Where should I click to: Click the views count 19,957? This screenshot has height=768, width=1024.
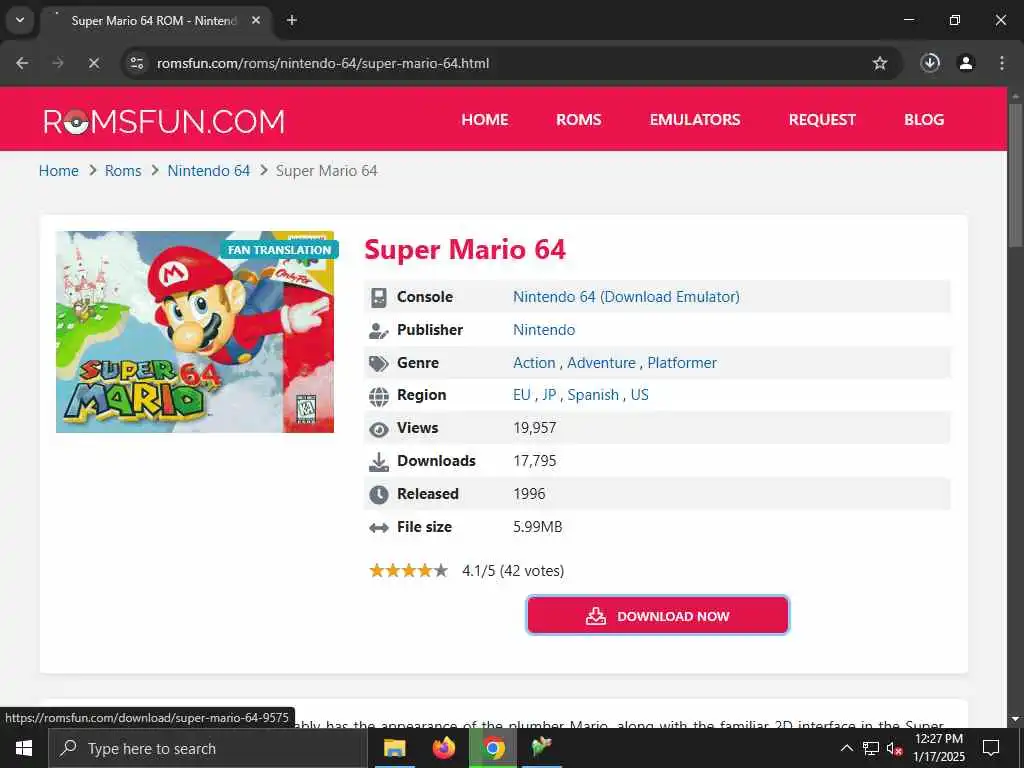534,428
